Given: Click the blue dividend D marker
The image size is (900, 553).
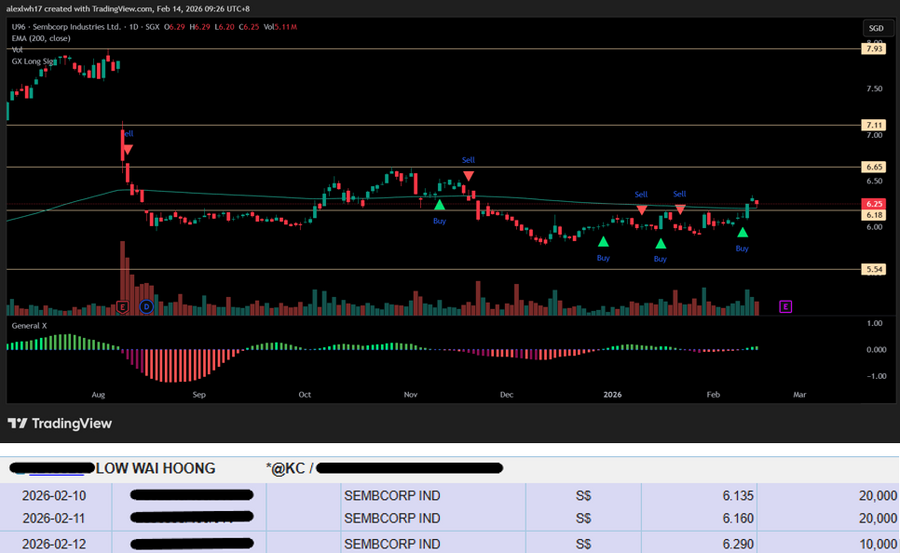Looking at the screenshot, I should (x=147, y=306).
